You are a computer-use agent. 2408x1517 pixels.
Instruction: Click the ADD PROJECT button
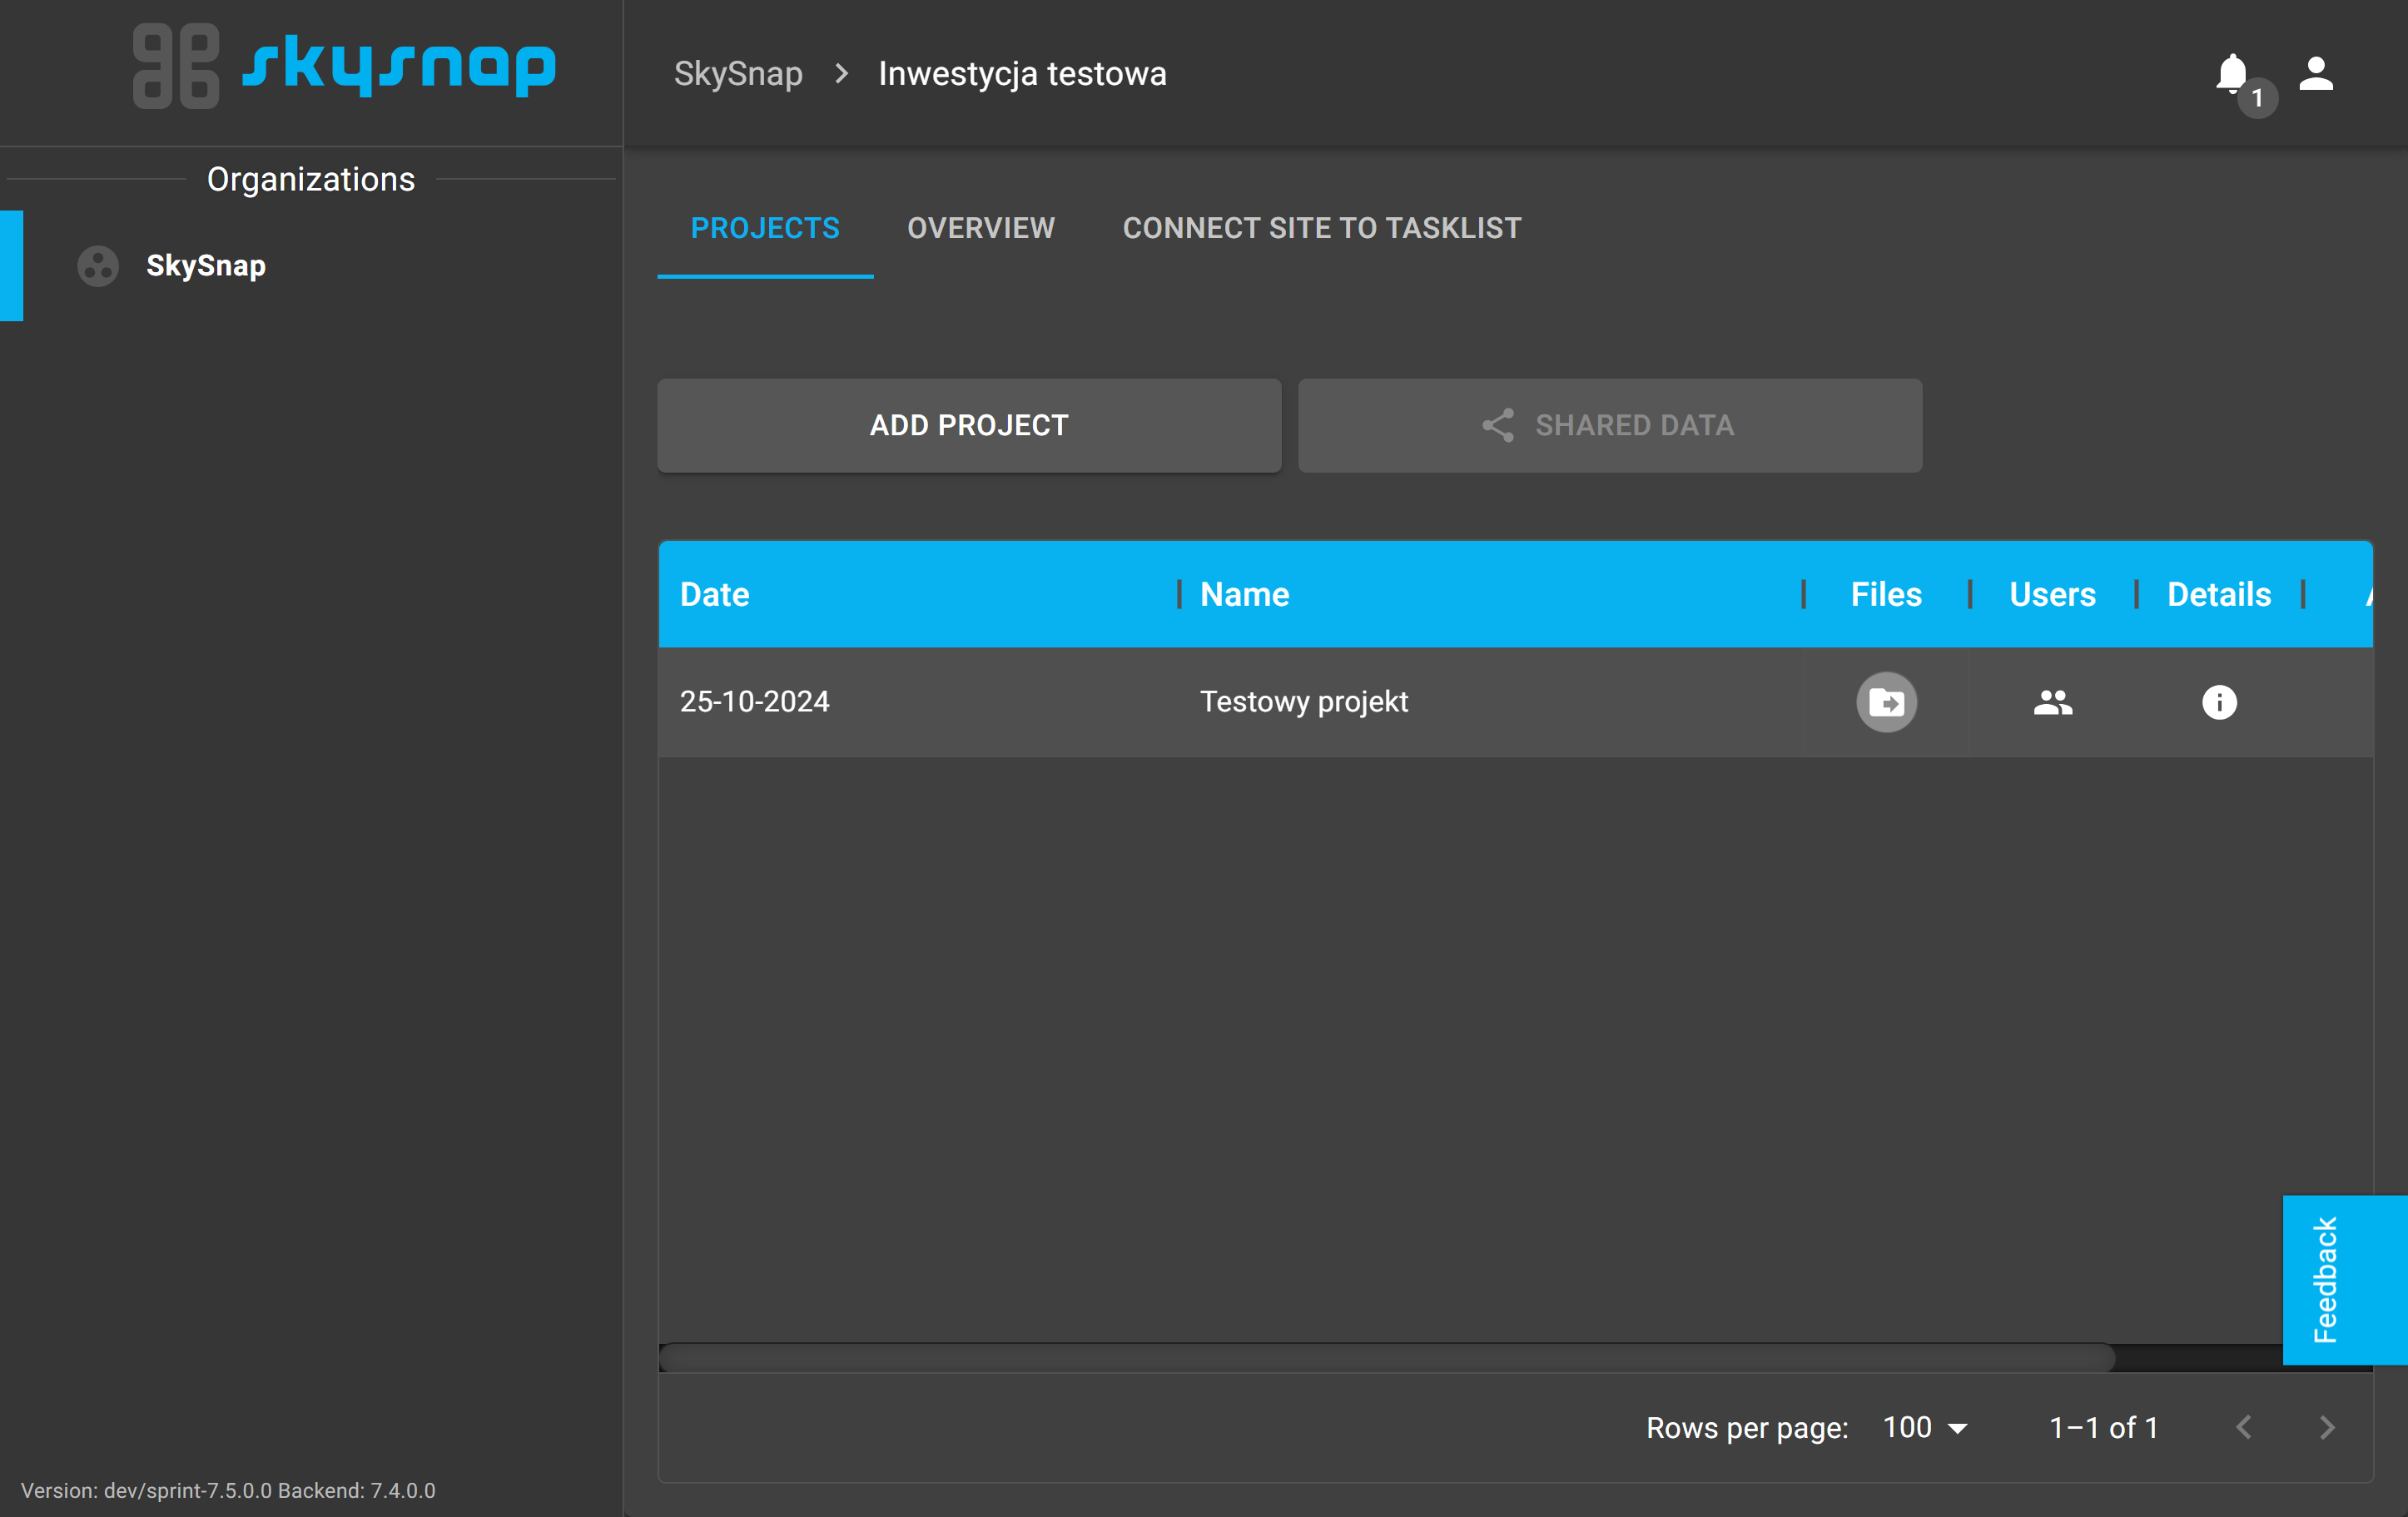pyautogui.click(x=969, y=425)
